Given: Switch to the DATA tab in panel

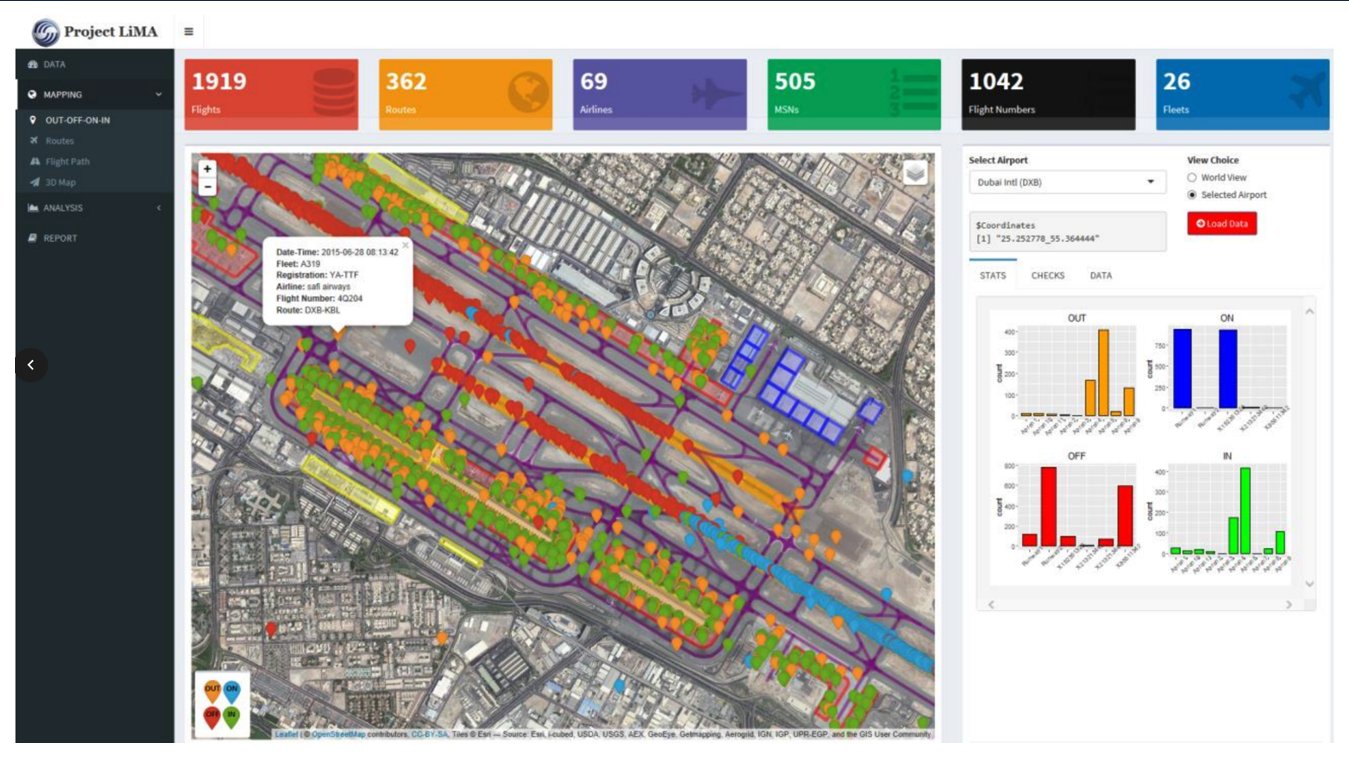Looking at the screenshot, I should 1100,275.
